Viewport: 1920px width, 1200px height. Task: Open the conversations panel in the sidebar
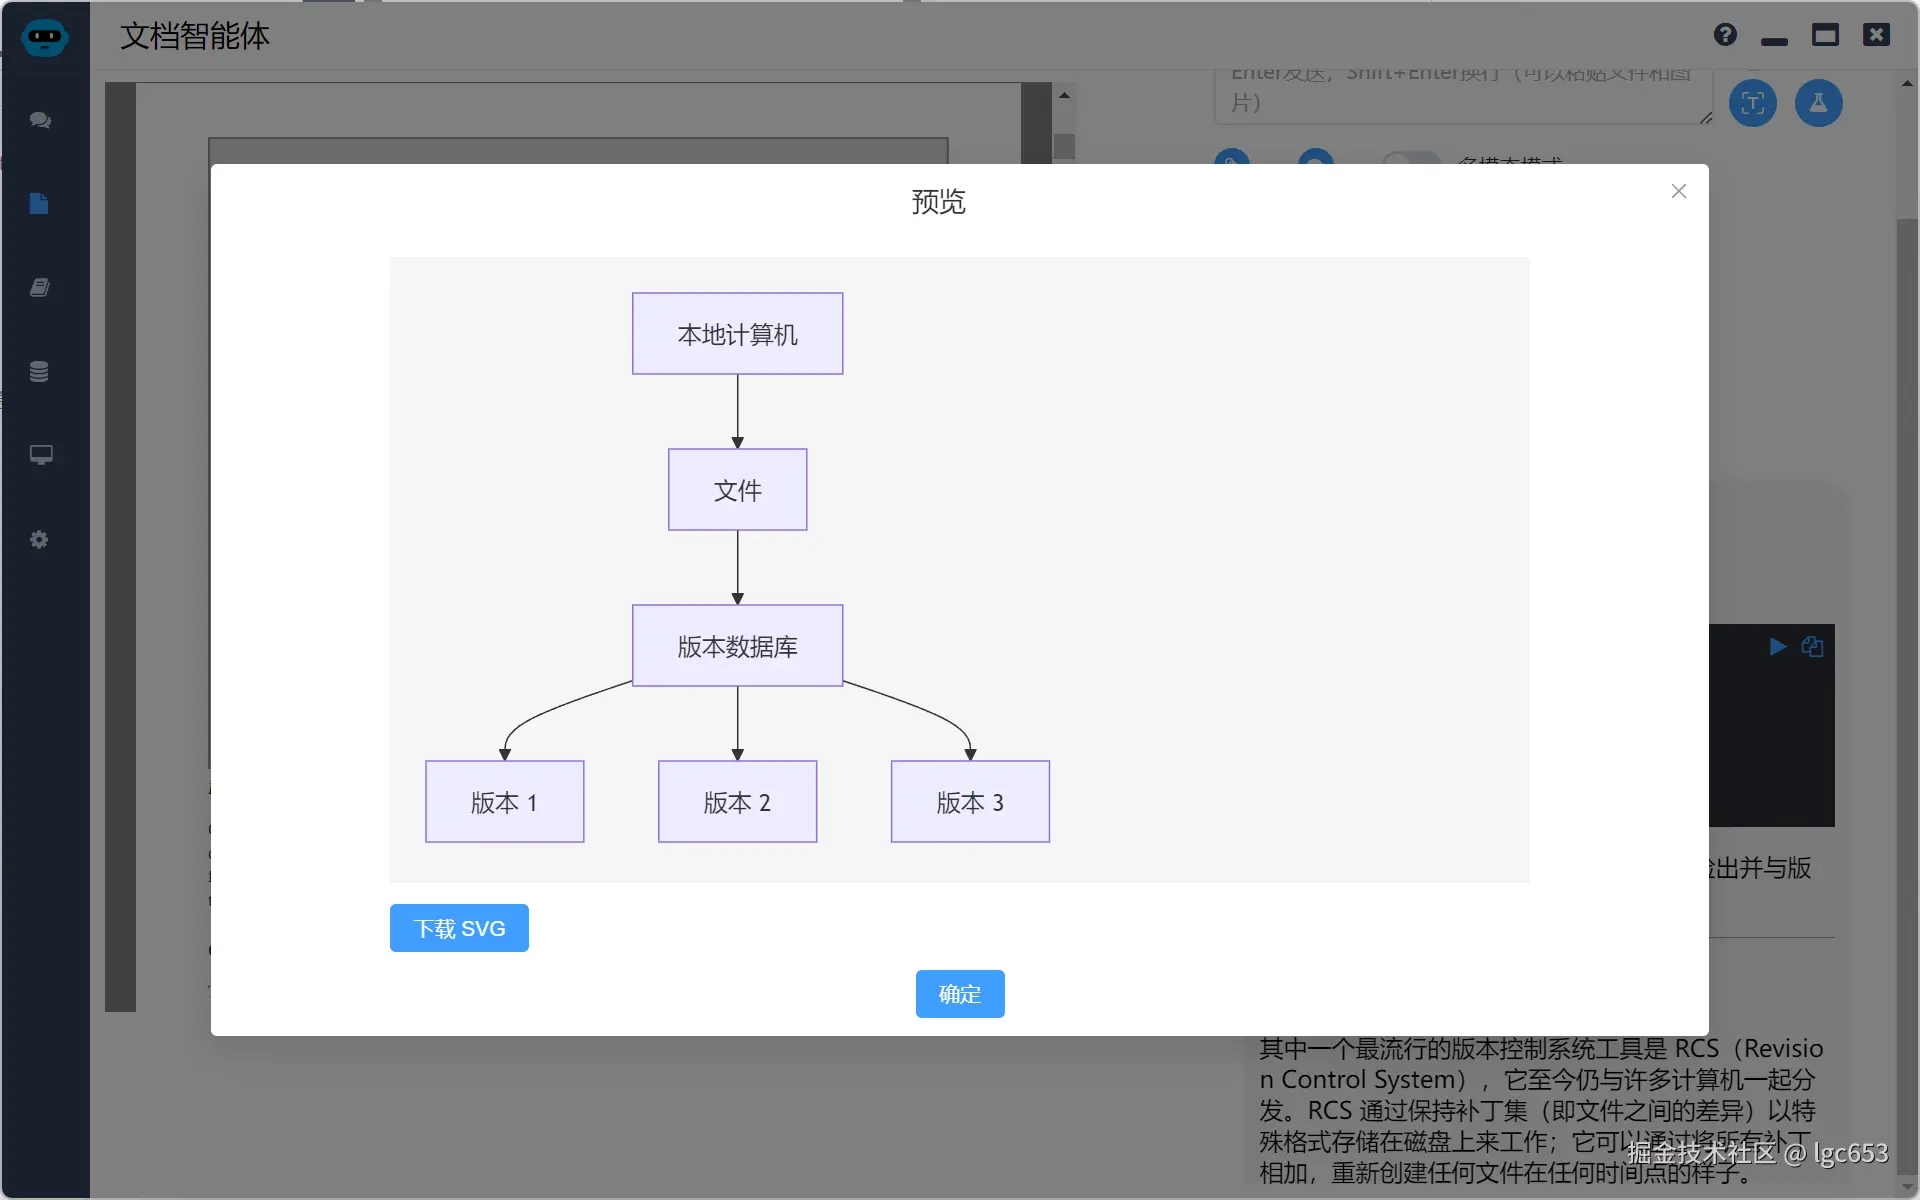pos(40,120)
